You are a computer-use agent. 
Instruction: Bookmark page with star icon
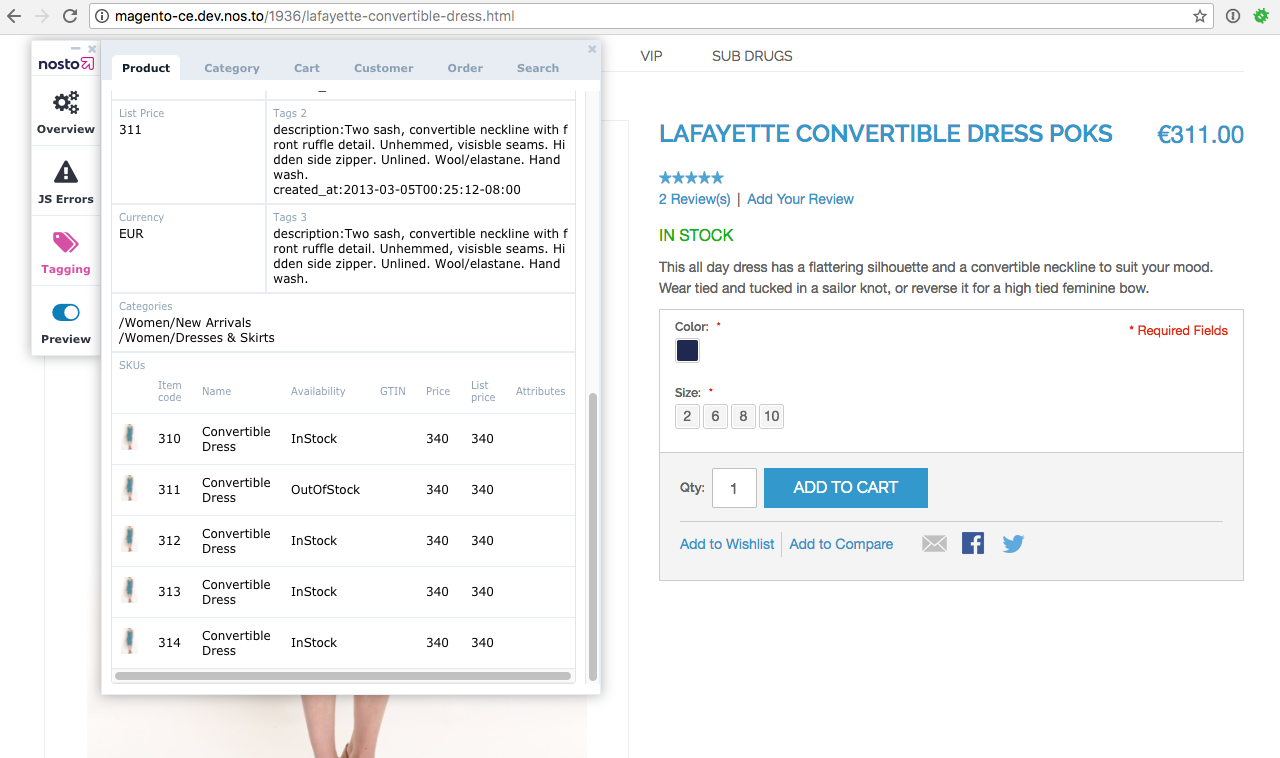click(1200, 16)
